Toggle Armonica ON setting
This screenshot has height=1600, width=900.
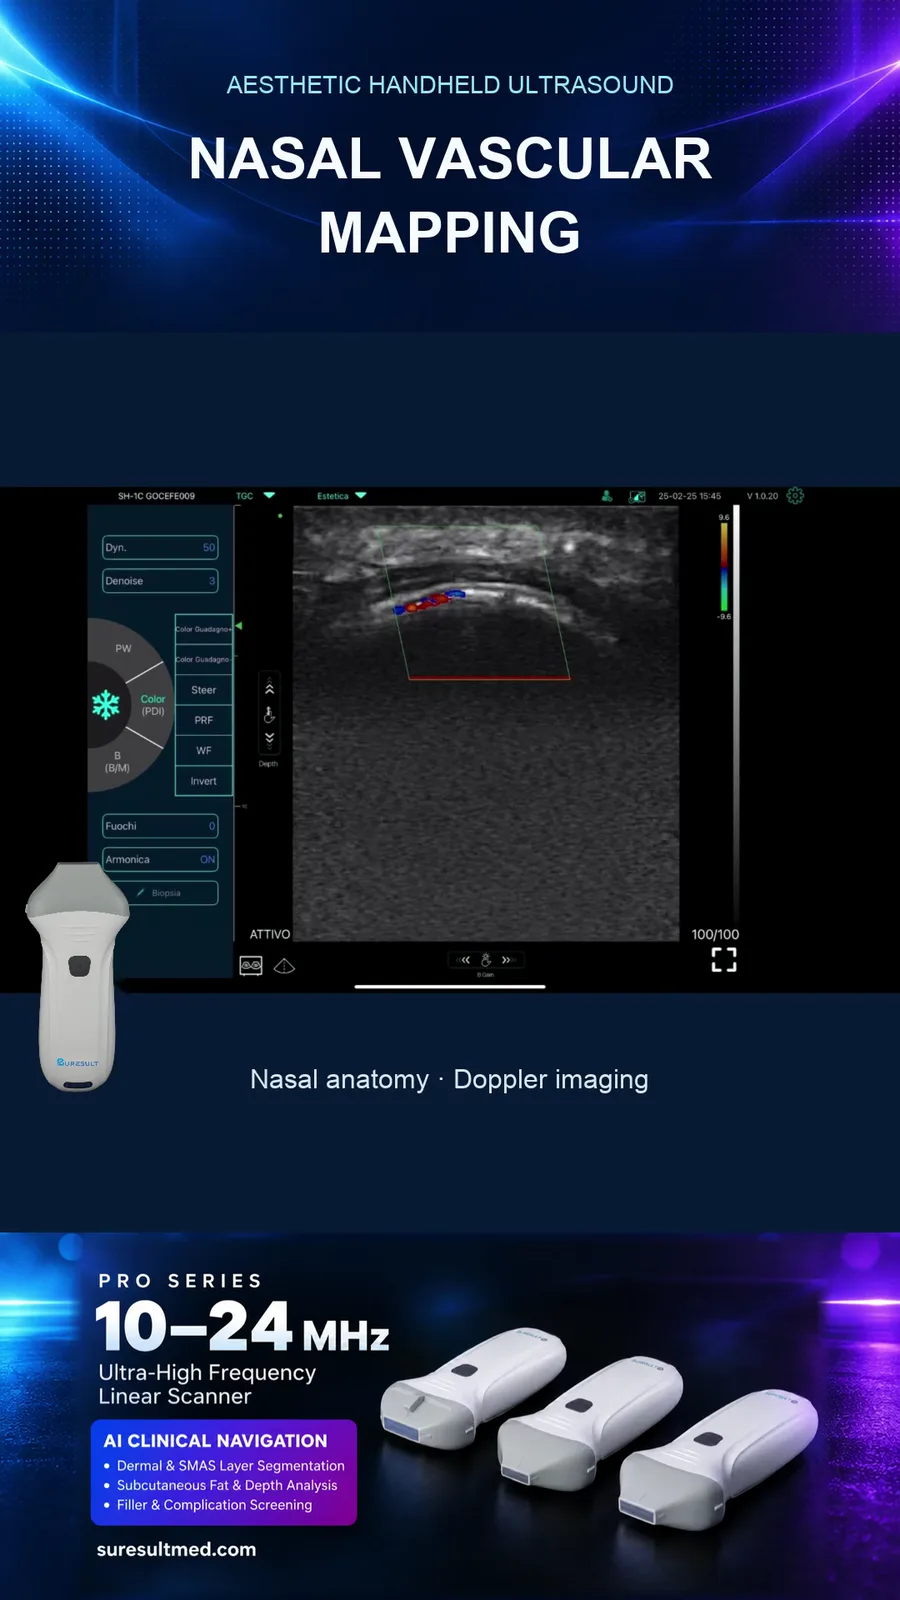161,860
